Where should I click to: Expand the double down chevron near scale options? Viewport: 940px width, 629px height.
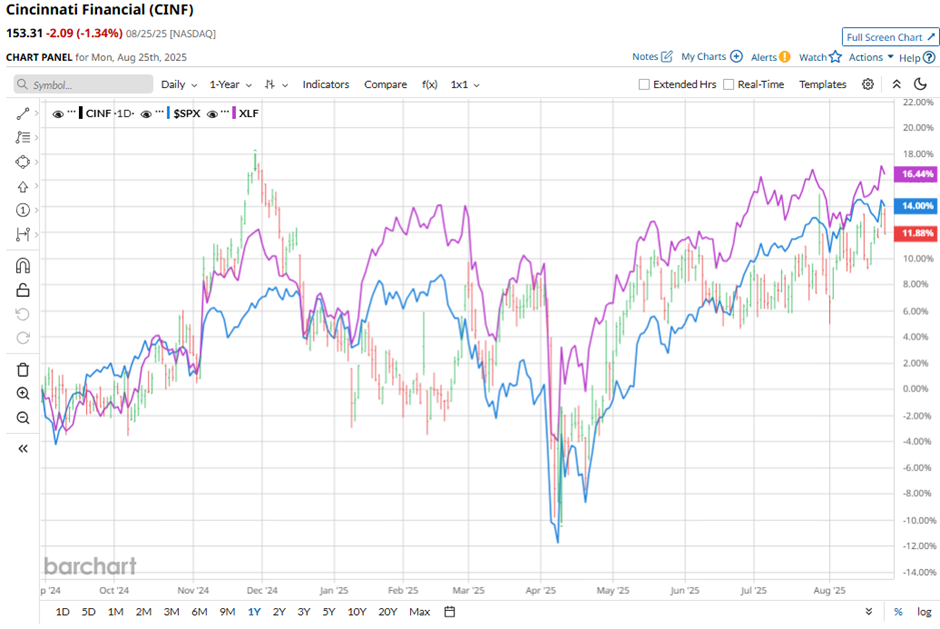pyautogui.click(x=869, y=612)
